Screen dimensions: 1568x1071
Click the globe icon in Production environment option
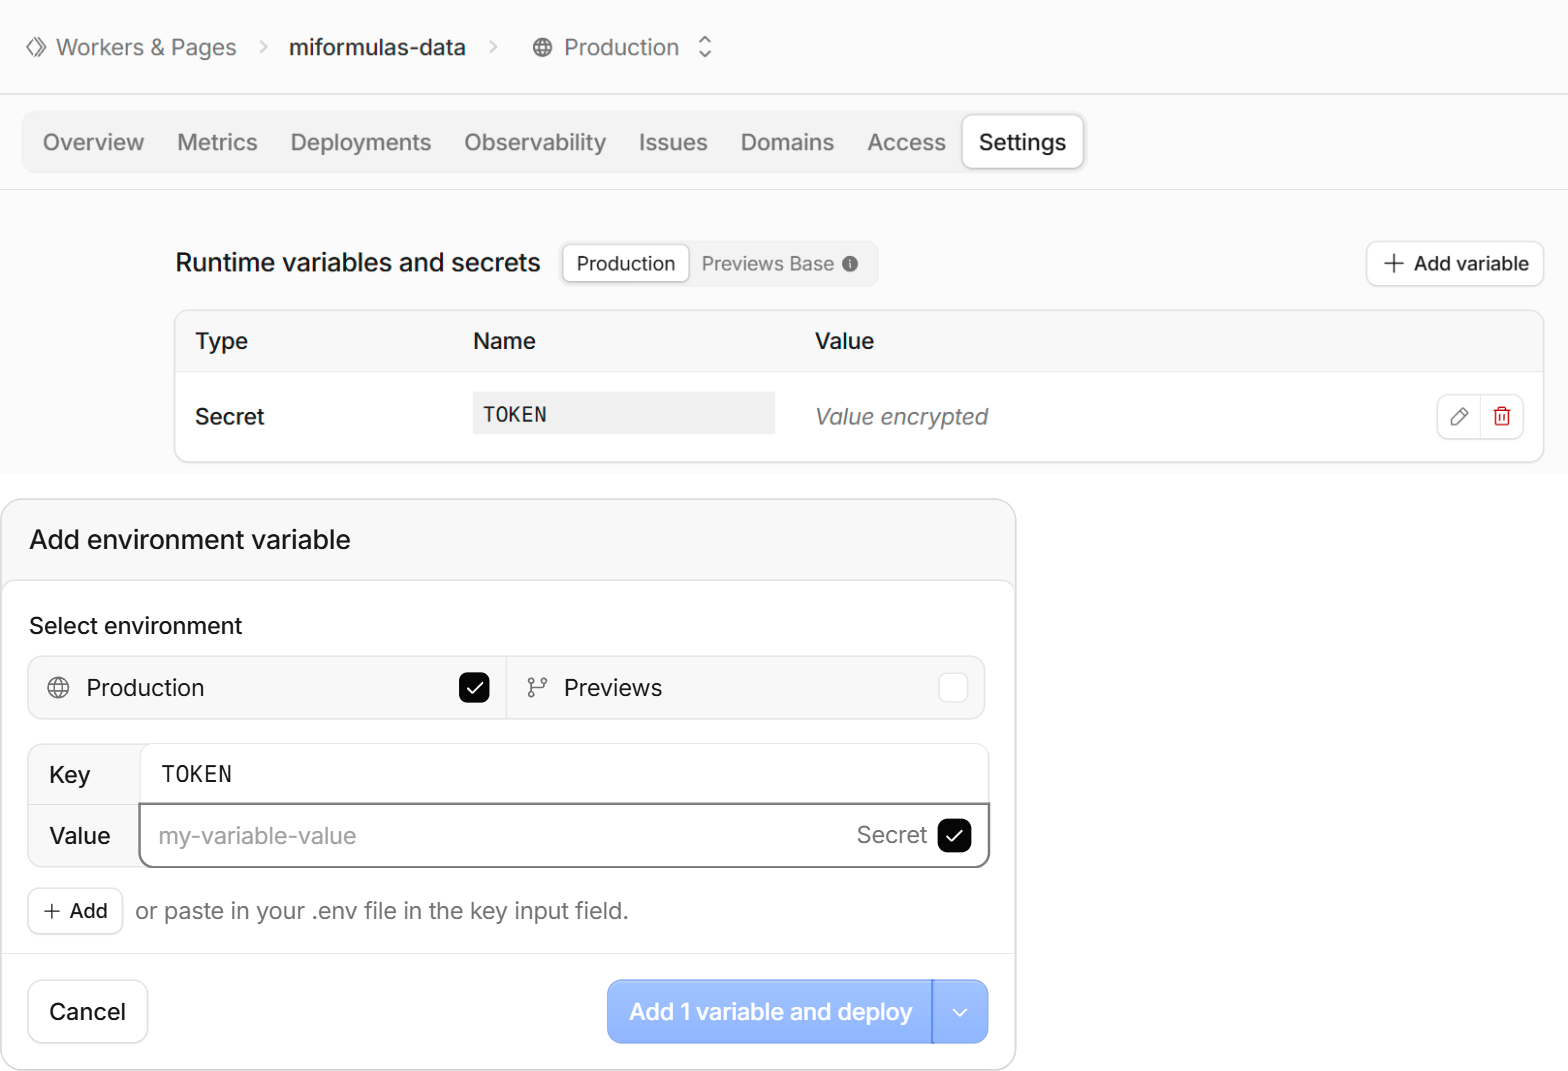point(59,688)
